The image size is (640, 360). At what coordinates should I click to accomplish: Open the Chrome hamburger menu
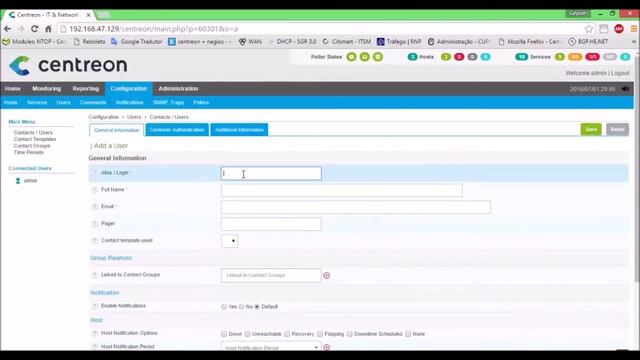[x=634, y=29]
